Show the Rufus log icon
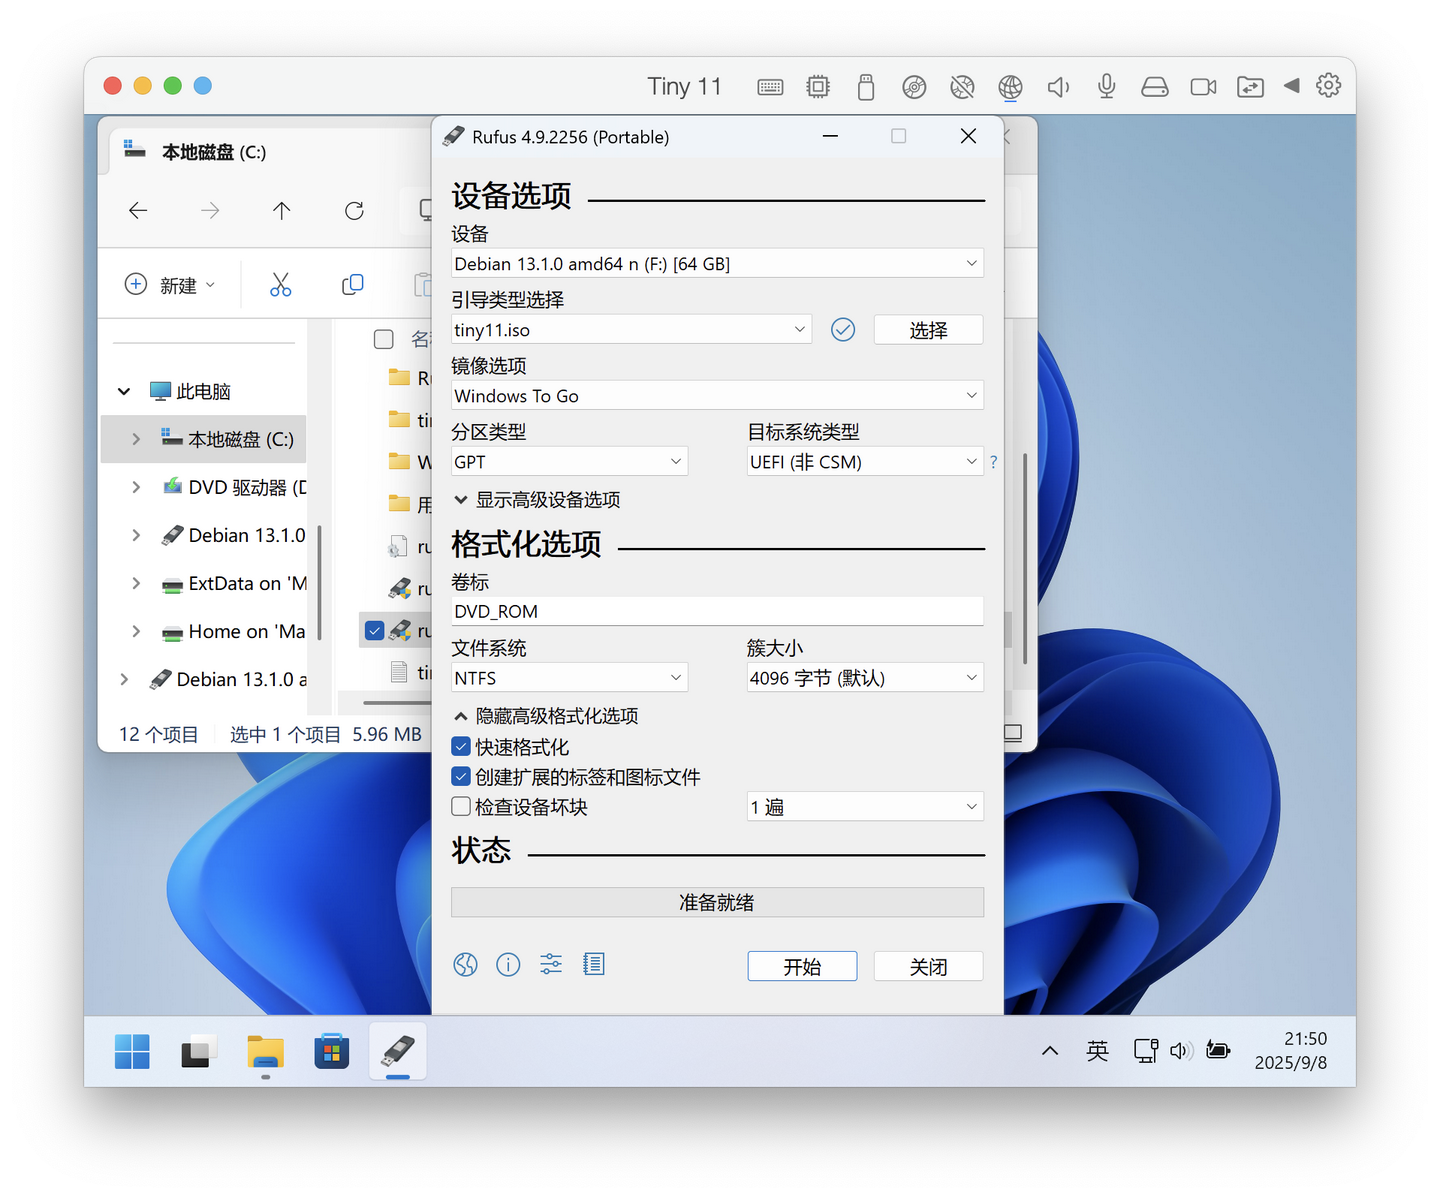This screenshot has height=1198, width=1440. coord(594,964)
